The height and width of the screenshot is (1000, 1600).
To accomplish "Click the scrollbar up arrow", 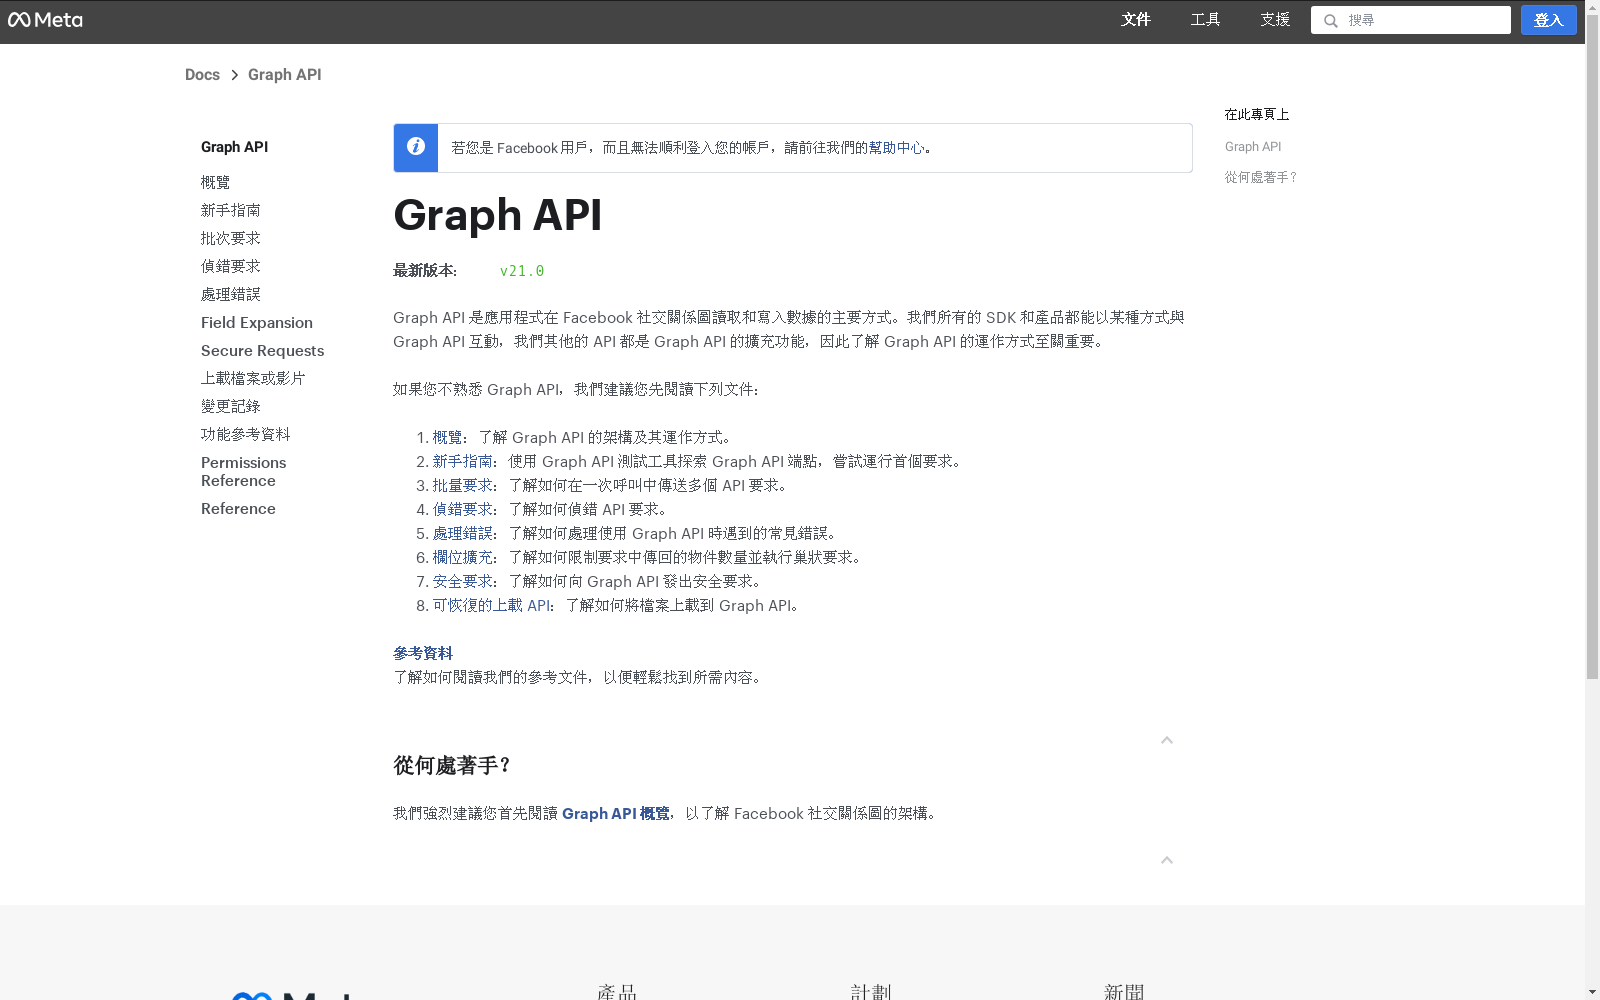I will coord(1592,8).
